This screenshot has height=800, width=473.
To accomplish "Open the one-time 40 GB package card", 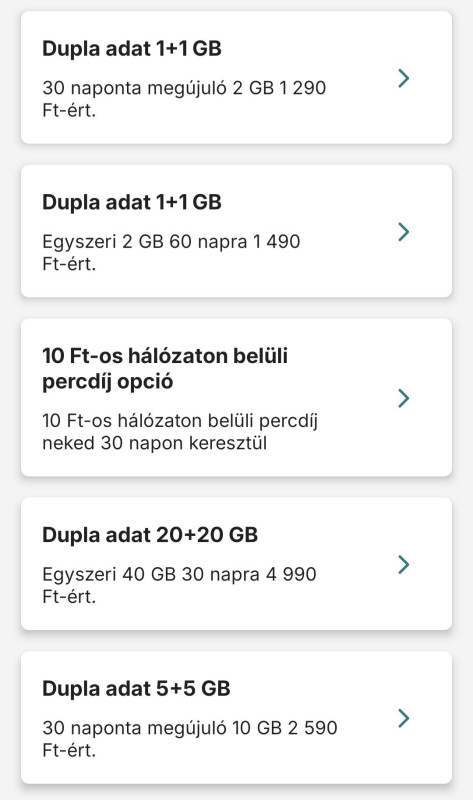I will tap(236, 564).
